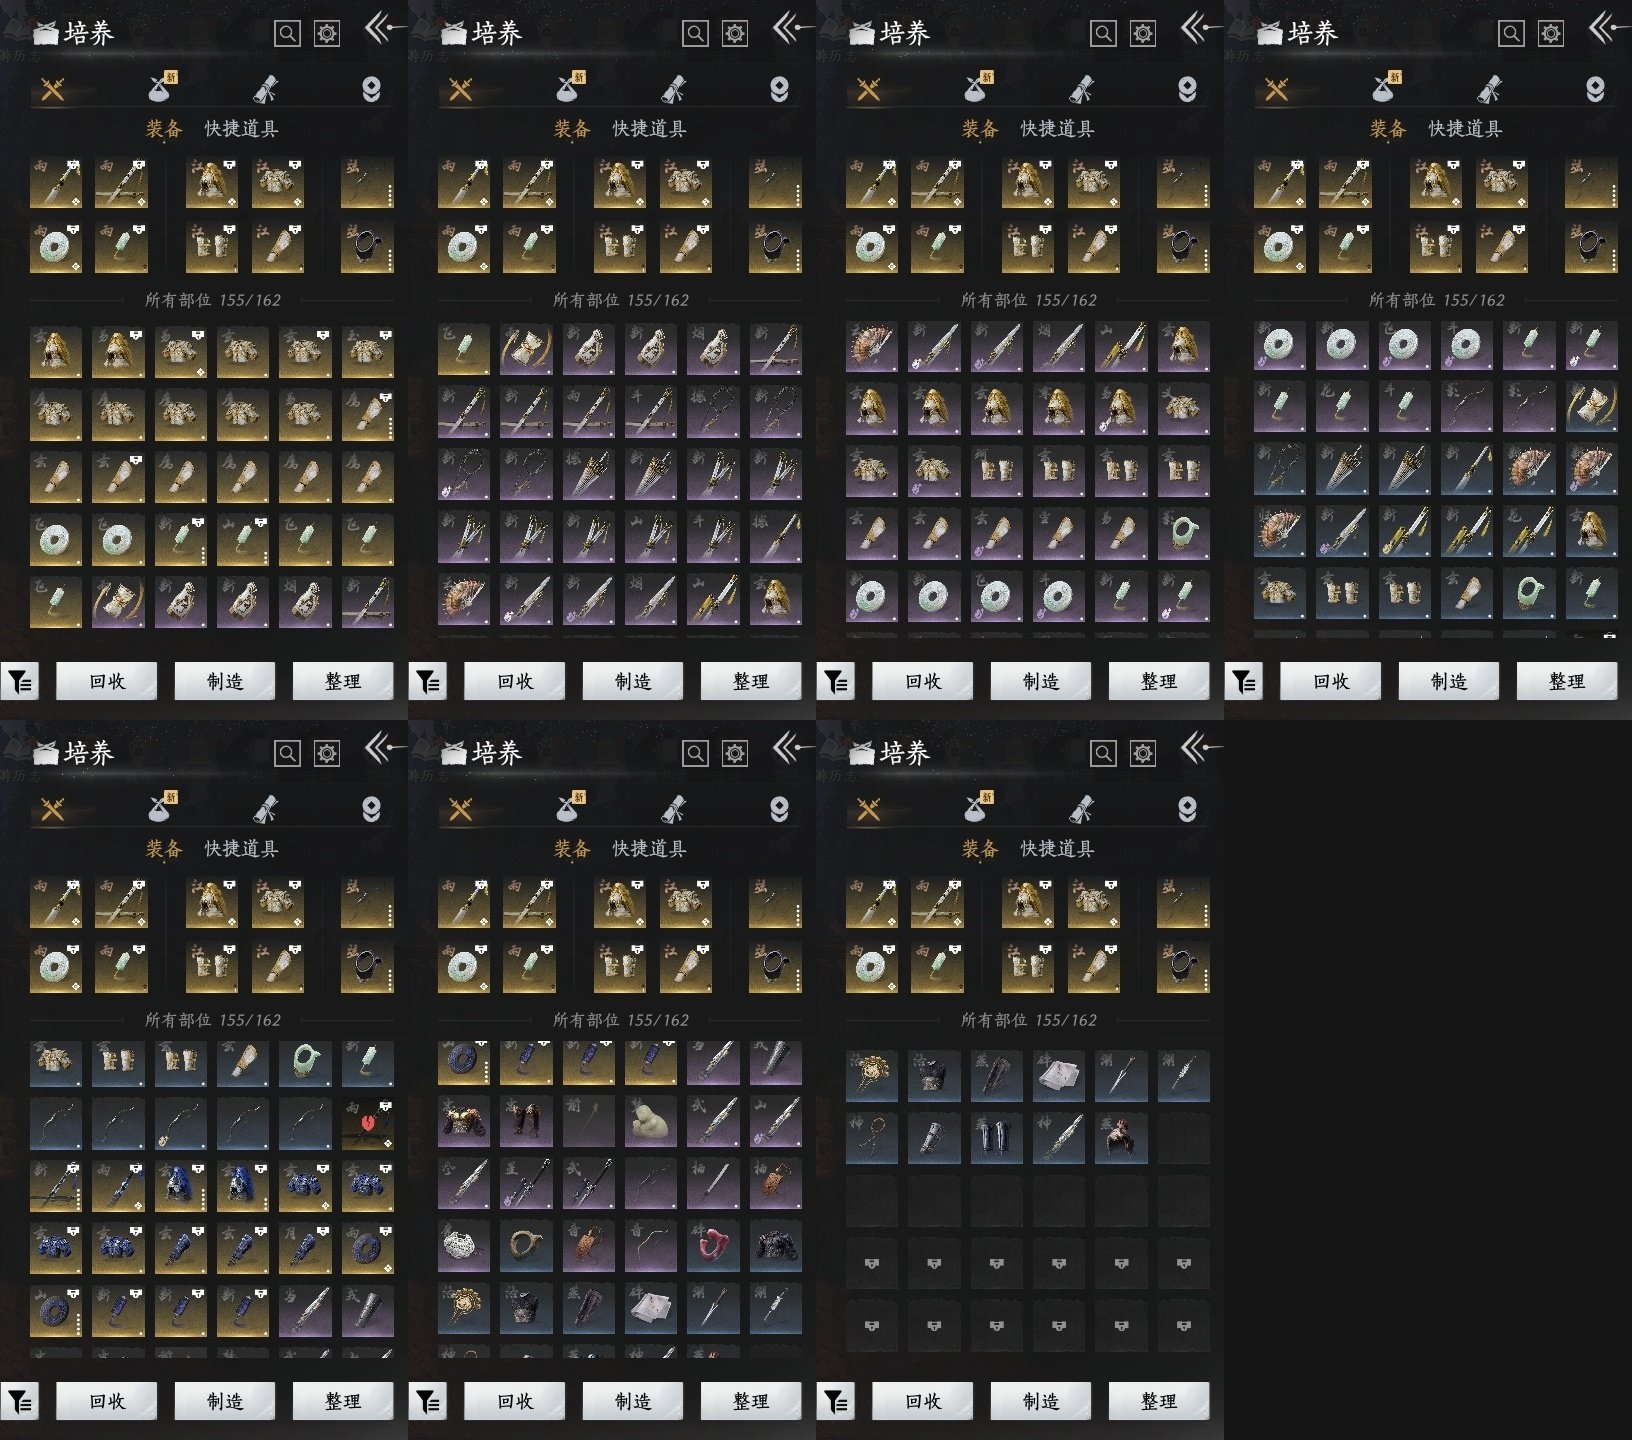Open search icon in panel with locked slots
1632x1440 pixels.
1103,753
